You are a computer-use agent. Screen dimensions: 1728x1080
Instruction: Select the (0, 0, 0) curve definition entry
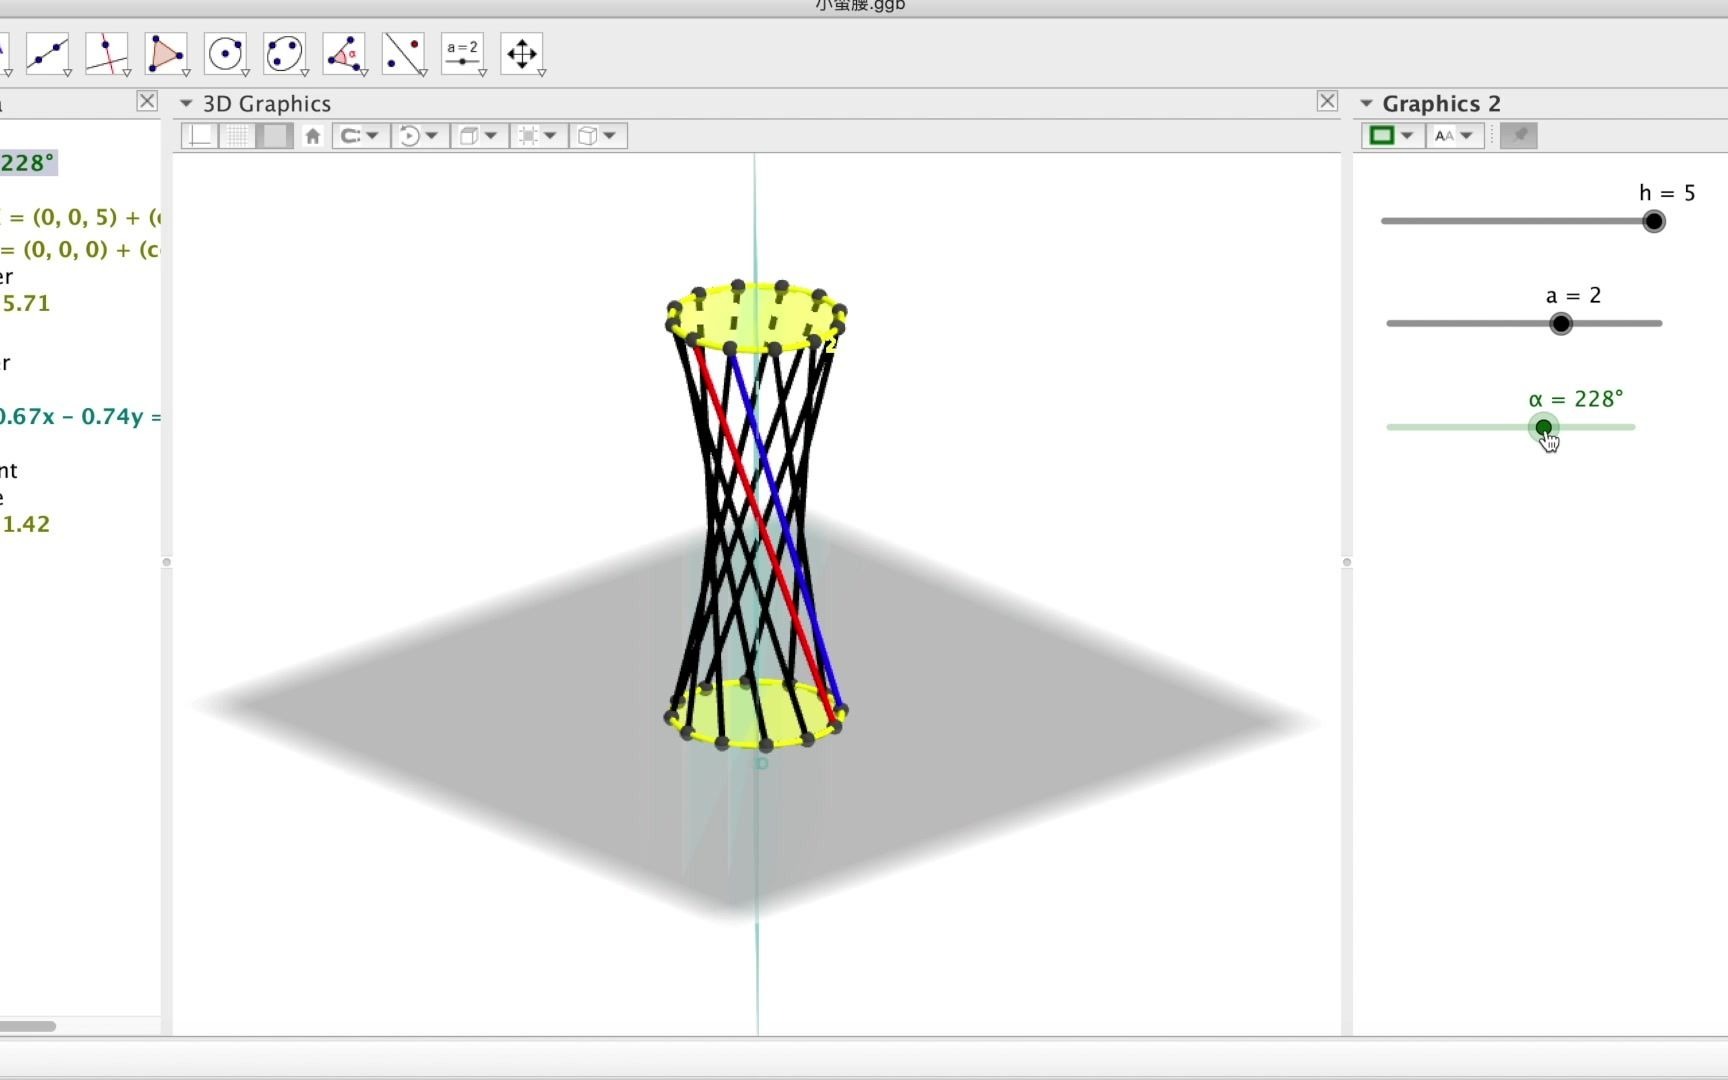80,249
